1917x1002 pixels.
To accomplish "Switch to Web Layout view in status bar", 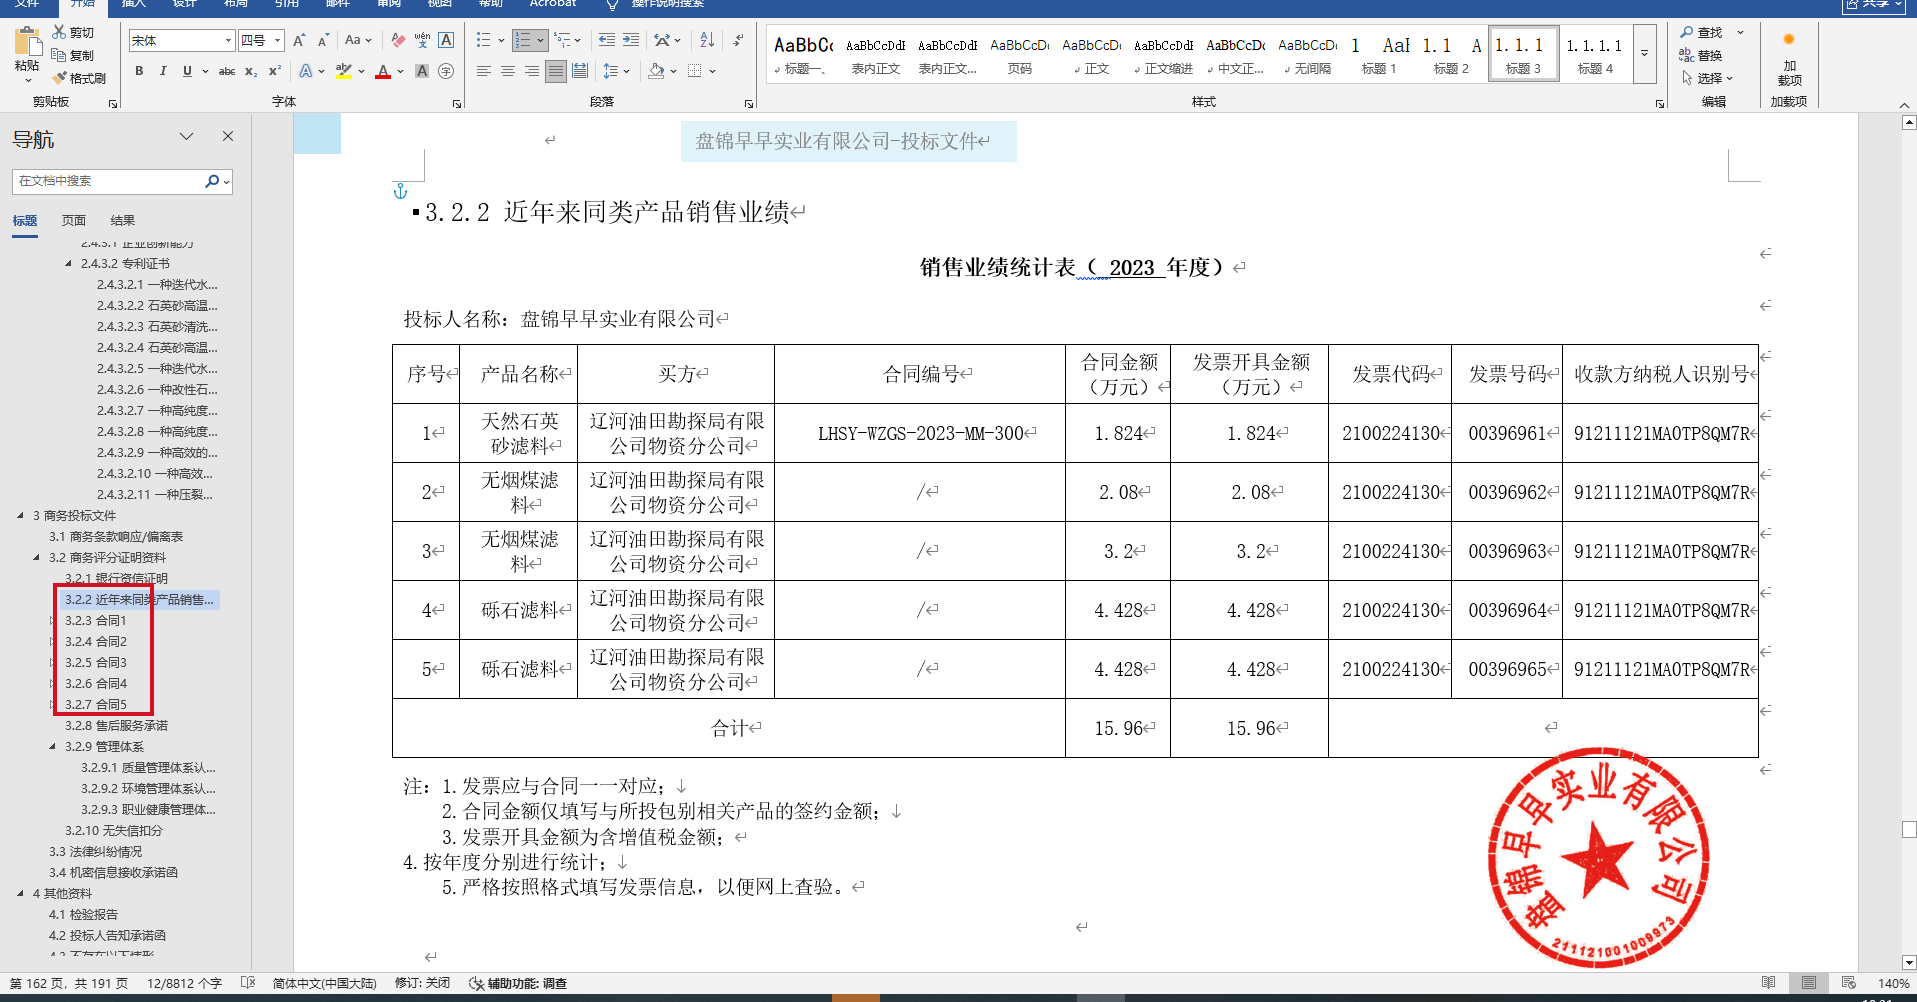I will (1848, 983).
